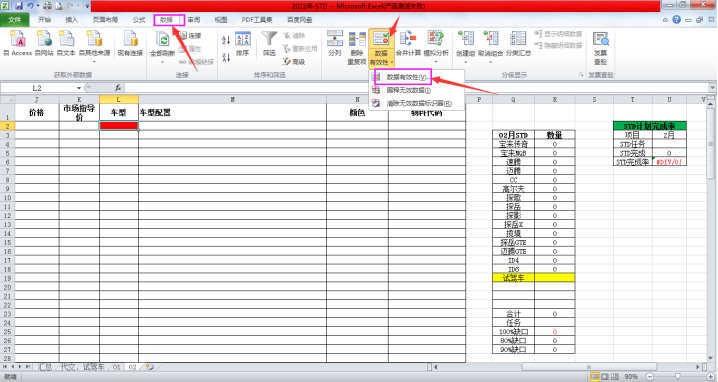The width and height of the screenshot is (718, 382).
Task: Expand From Other Sources (自其他来源) dropdown
Action: click(94, 62)
